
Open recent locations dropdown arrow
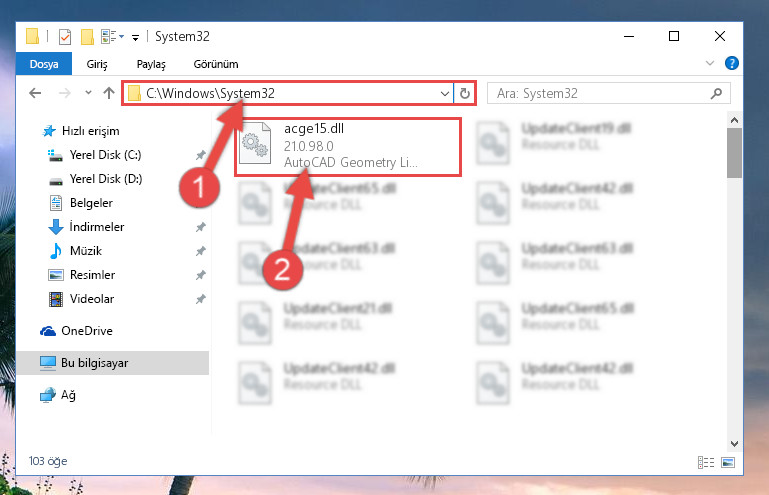pyautogui.click(x=88, y=92)
